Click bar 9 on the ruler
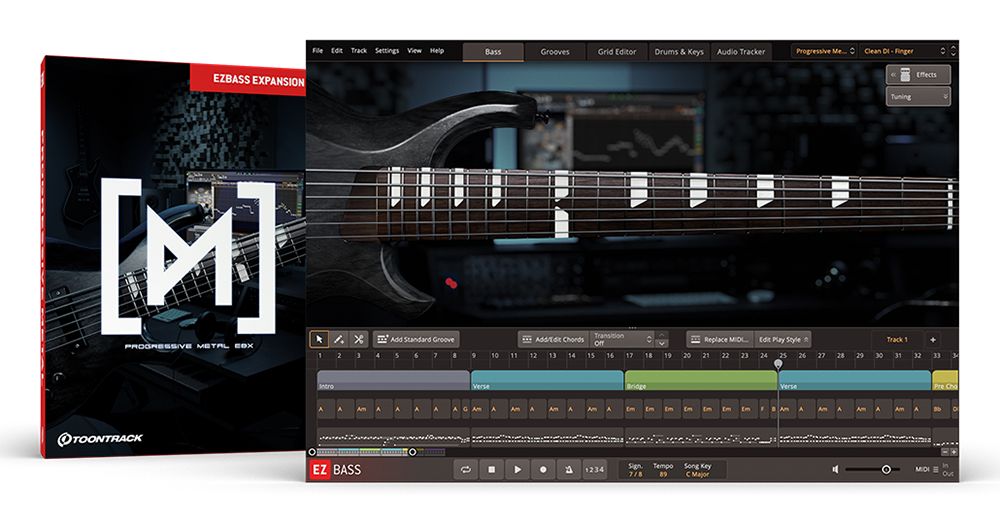Screen dimensions: 1000x524 point(474,356)
